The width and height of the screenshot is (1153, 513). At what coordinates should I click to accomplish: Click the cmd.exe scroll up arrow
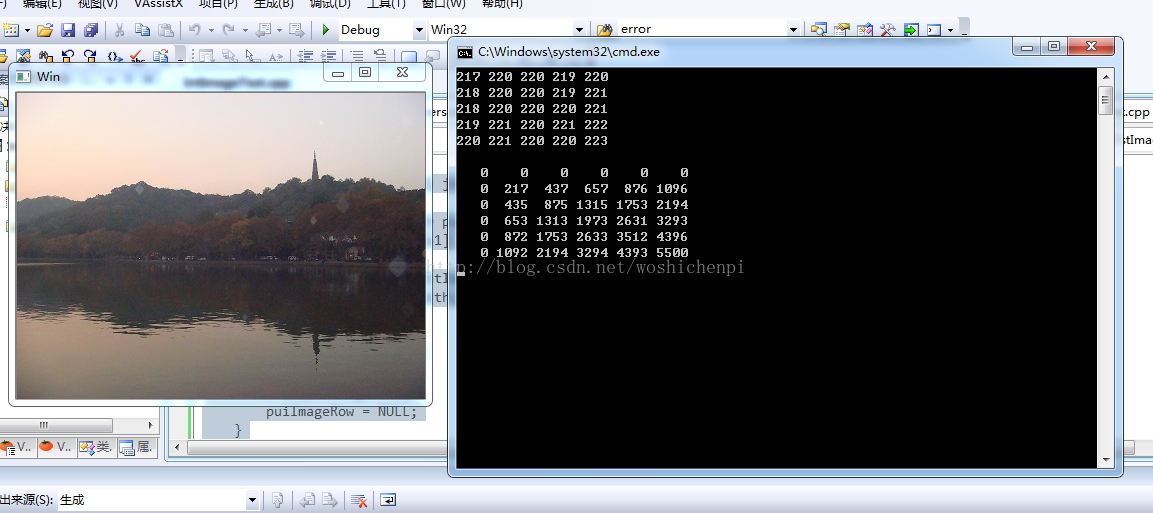click(x=1105, y=76)
